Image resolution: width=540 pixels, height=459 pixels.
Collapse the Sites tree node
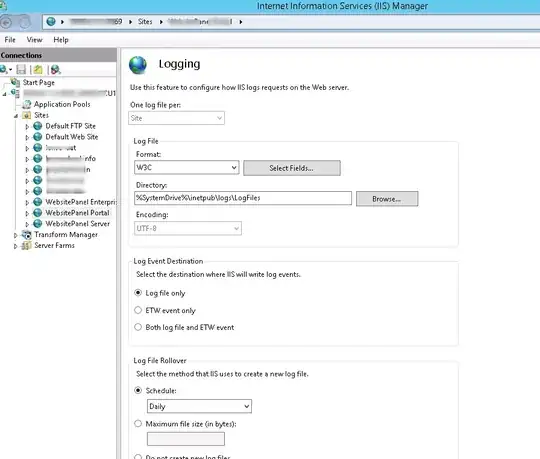(16, 116)
